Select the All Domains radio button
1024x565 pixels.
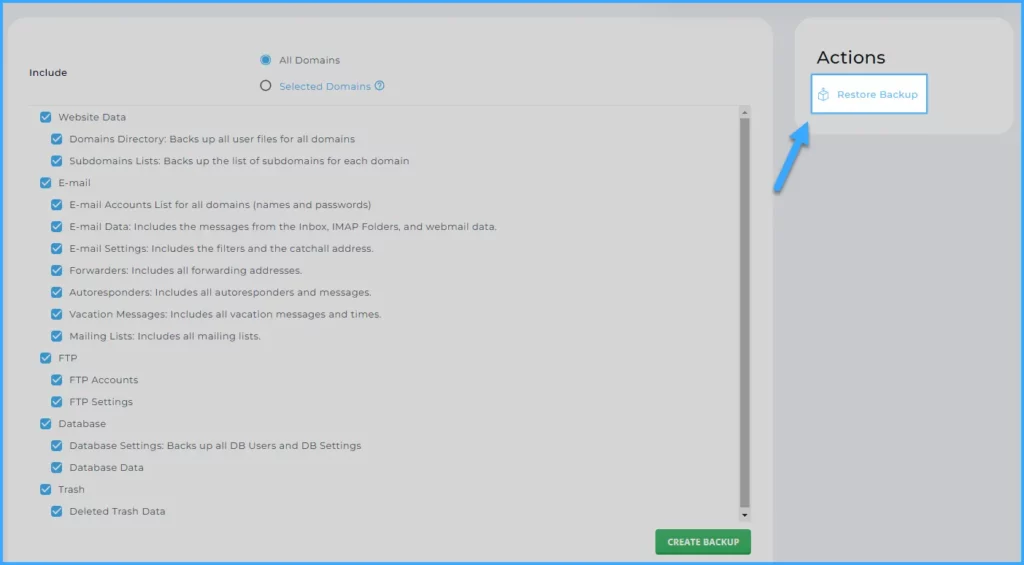click(x=266, y=60)
